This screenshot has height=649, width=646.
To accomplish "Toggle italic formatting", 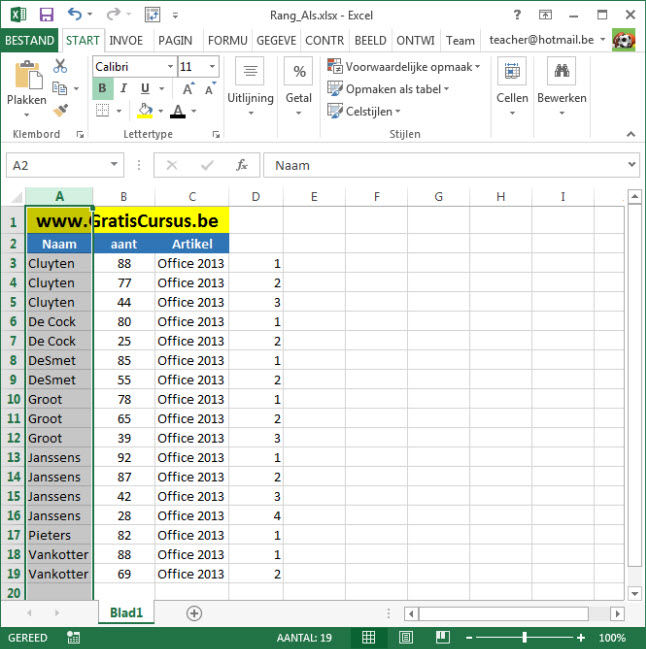I will pyautogui.click(x=123, y=88).
